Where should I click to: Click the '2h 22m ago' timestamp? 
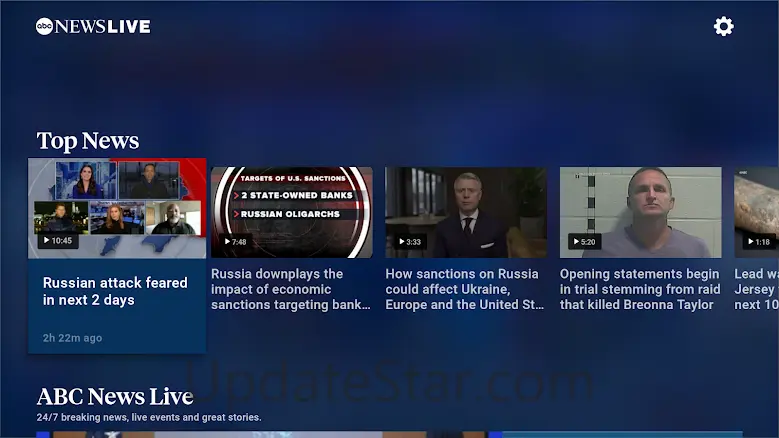(73, 338)
